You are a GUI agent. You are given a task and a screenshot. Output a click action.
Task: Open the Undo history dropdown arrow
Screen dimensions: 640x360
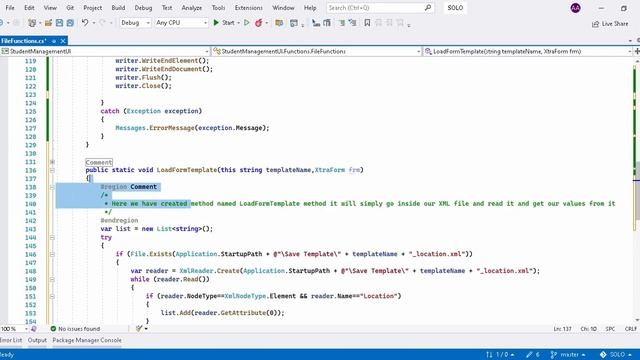click(x=93, y=23)
